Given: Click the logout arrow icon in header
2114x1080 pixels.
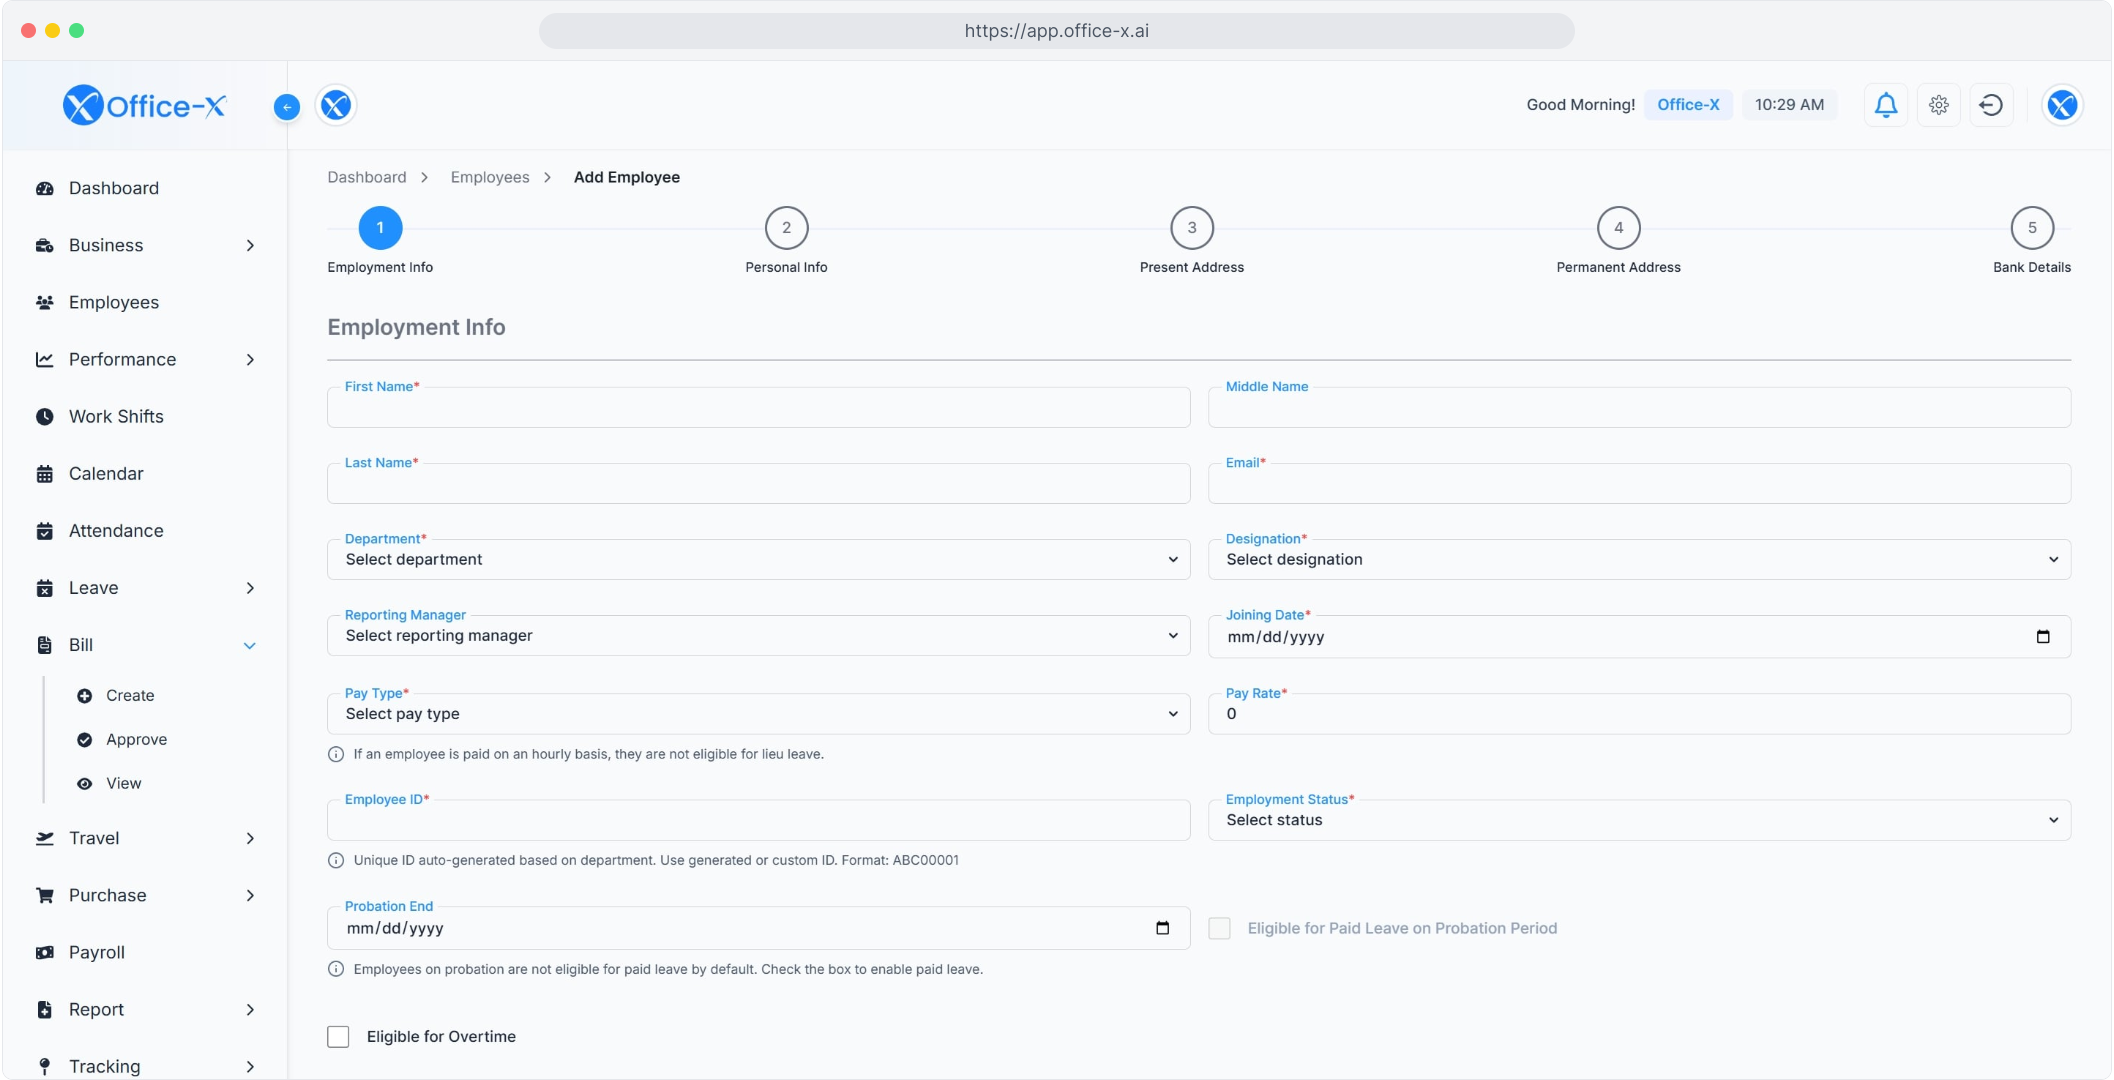Looking at the screenshot, I should 1990,105.
